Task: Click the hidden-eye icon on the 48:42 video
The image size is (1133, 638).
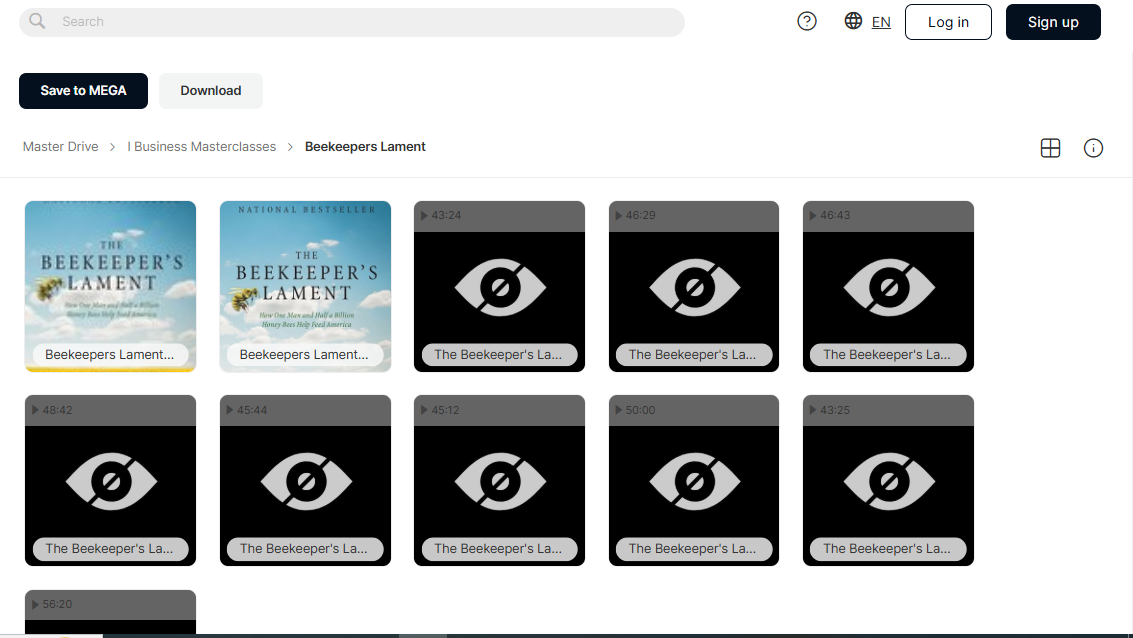Action: (x=111, y=481)
